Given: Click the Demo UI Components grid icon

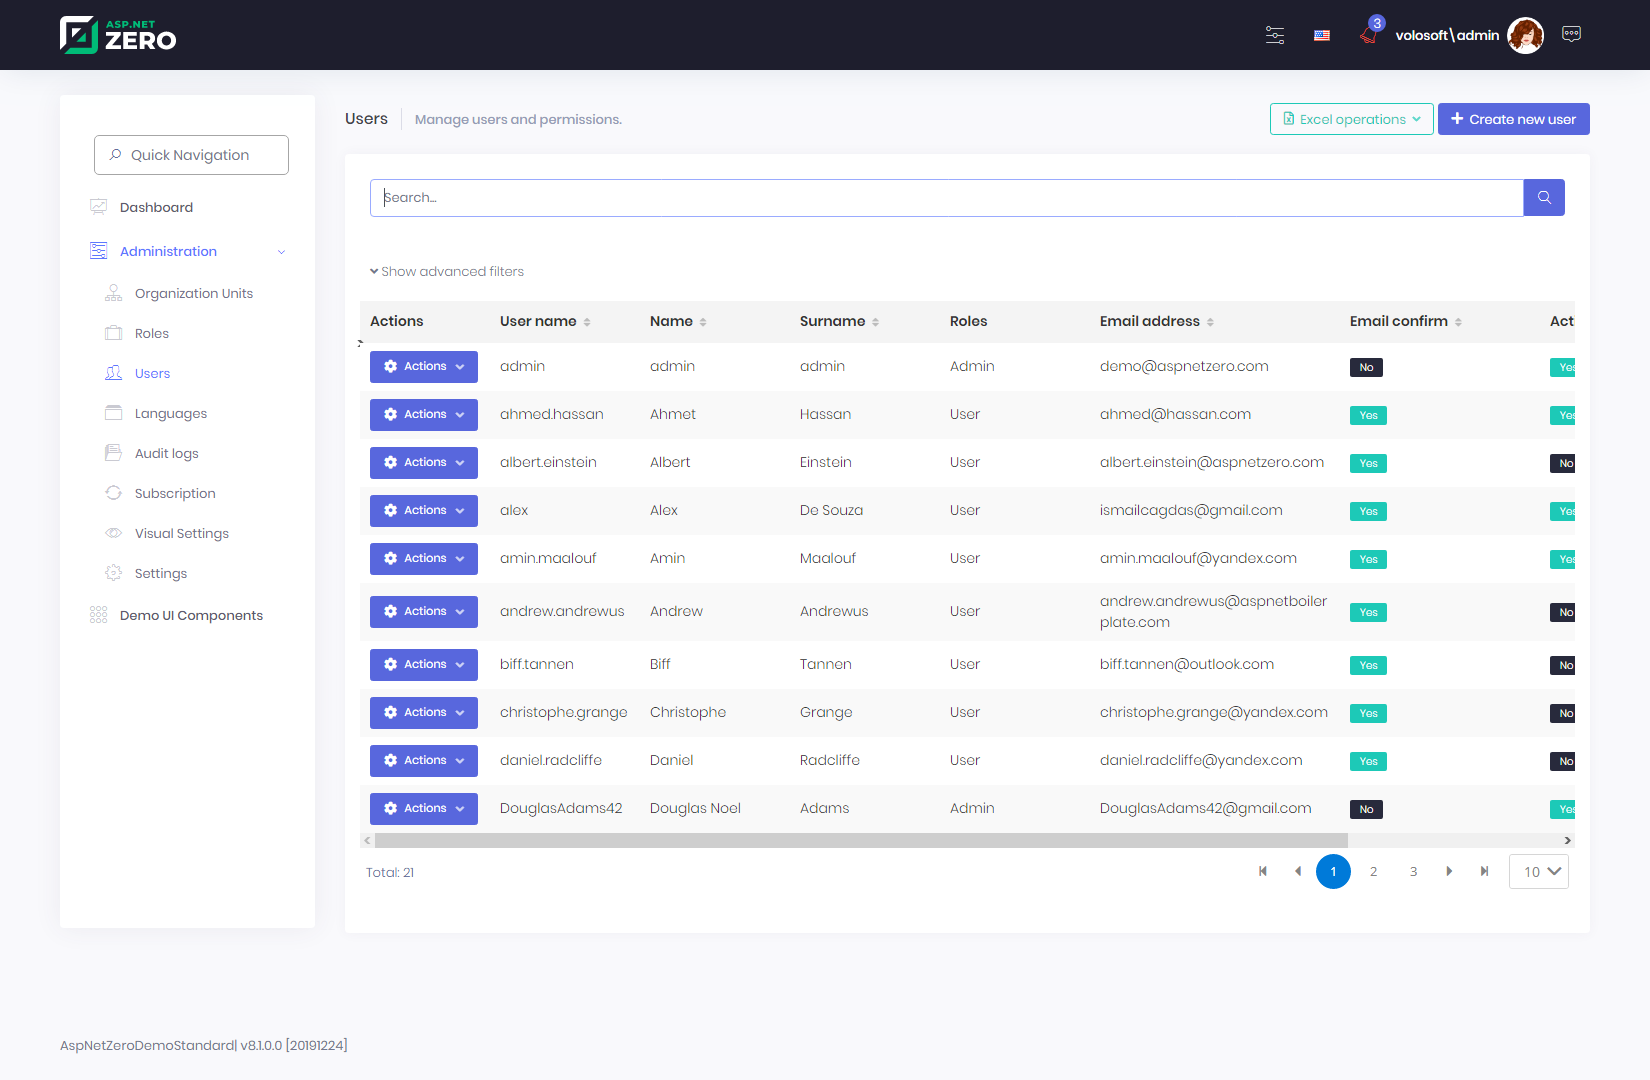Looking at the screenshot, I should click(x=98, y=615).
